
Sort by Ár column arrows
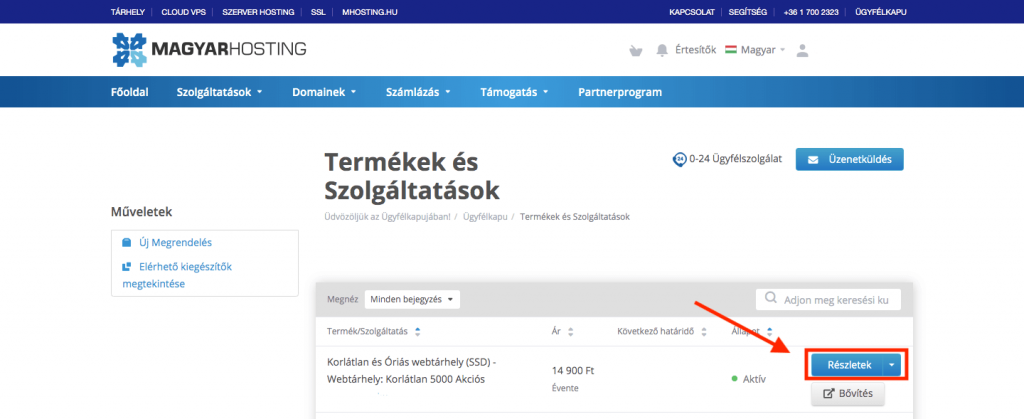570,332
